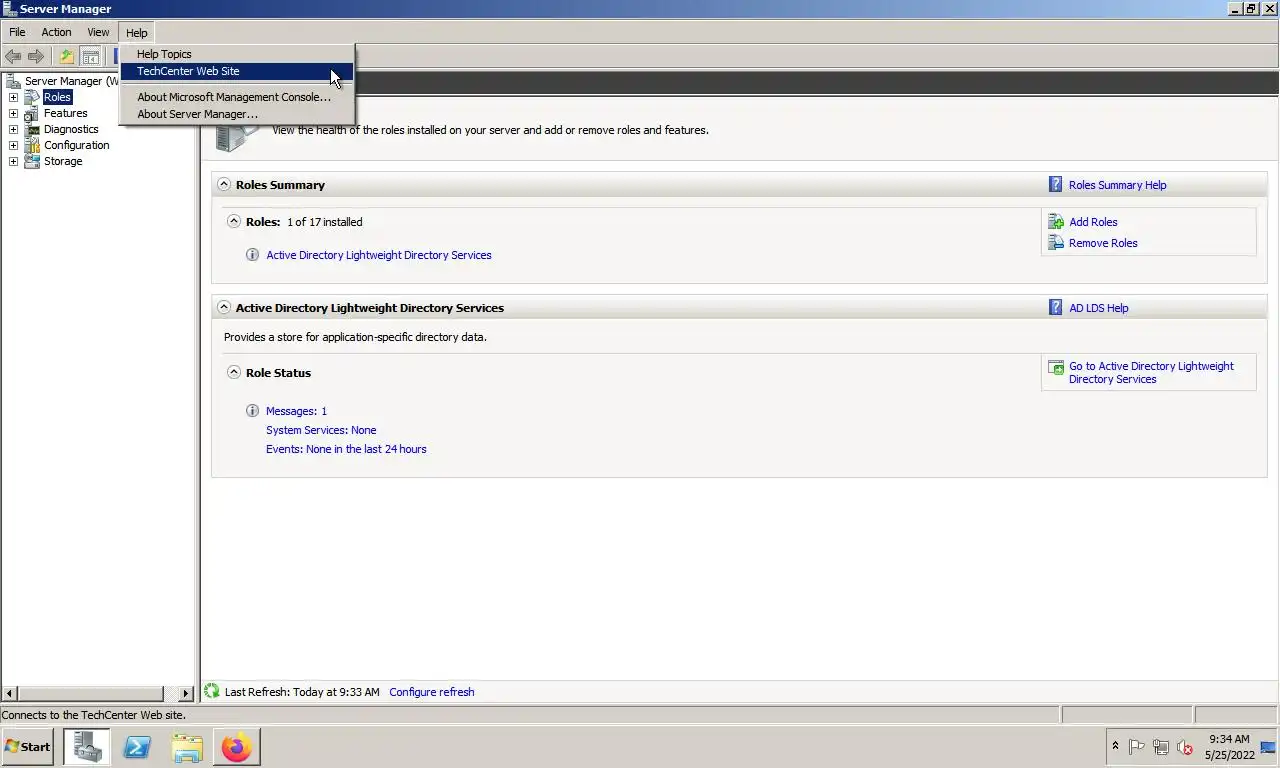The image size is (1280, 768).
Task: Click the AD LDS Help question-mark icon
Action: coord(1055,308)
